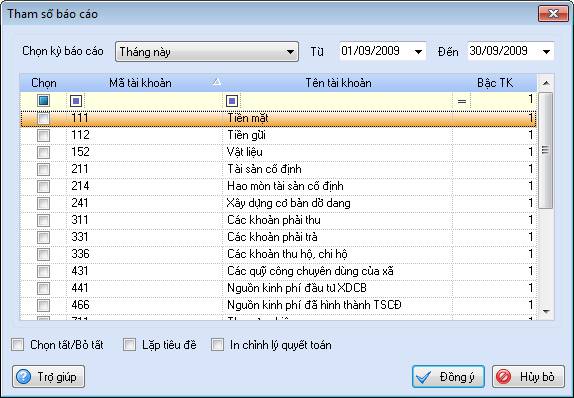
Task: Click the equals operator icon in Bậc TK filter
Action: coord(462,101)
